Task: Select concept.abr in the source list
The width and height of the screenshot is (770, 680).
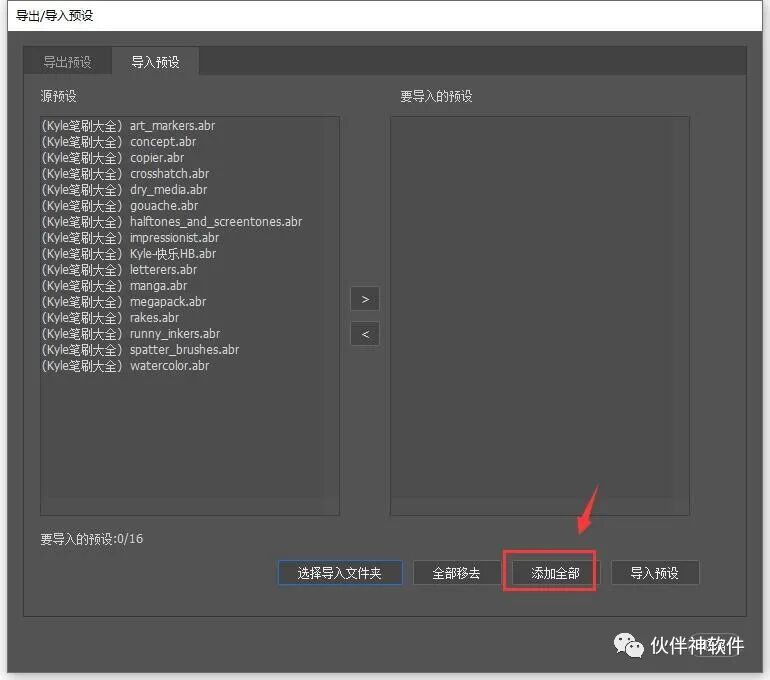Action: tap(119, 142)
